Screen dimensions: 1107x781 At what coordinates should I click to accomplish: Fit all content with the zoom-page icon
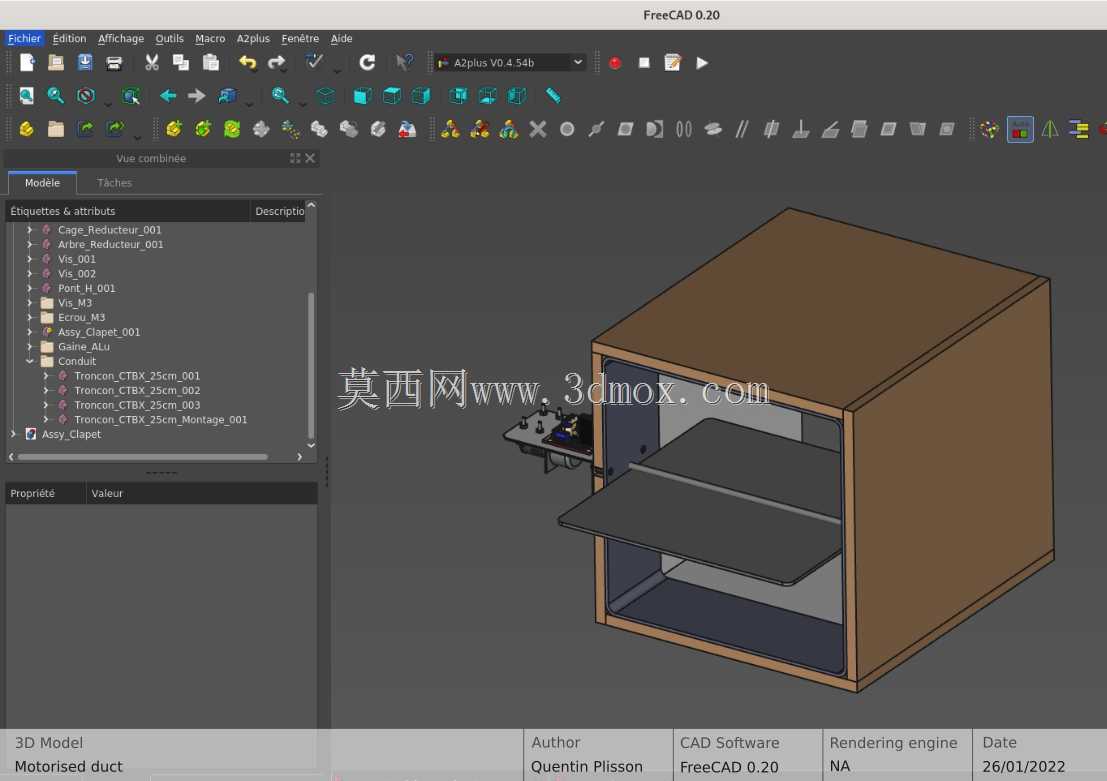pos(27,95)
